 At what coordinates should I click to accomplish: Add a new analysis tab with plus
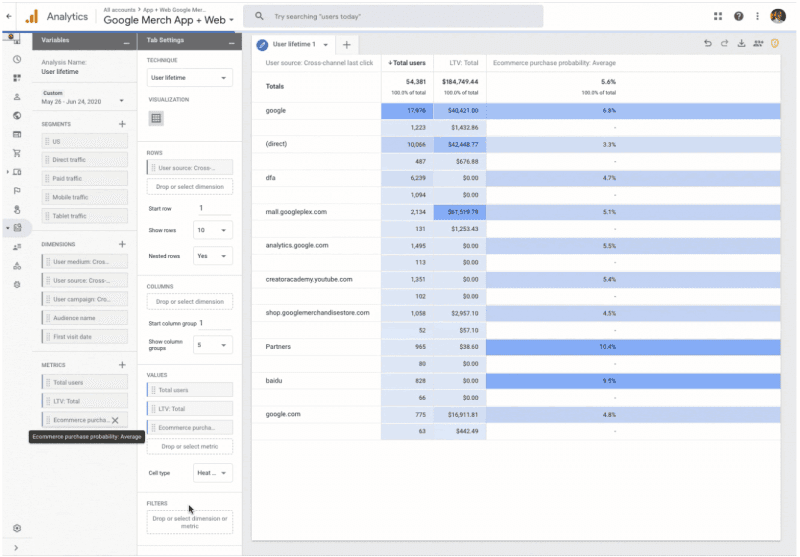coord(346,45)
